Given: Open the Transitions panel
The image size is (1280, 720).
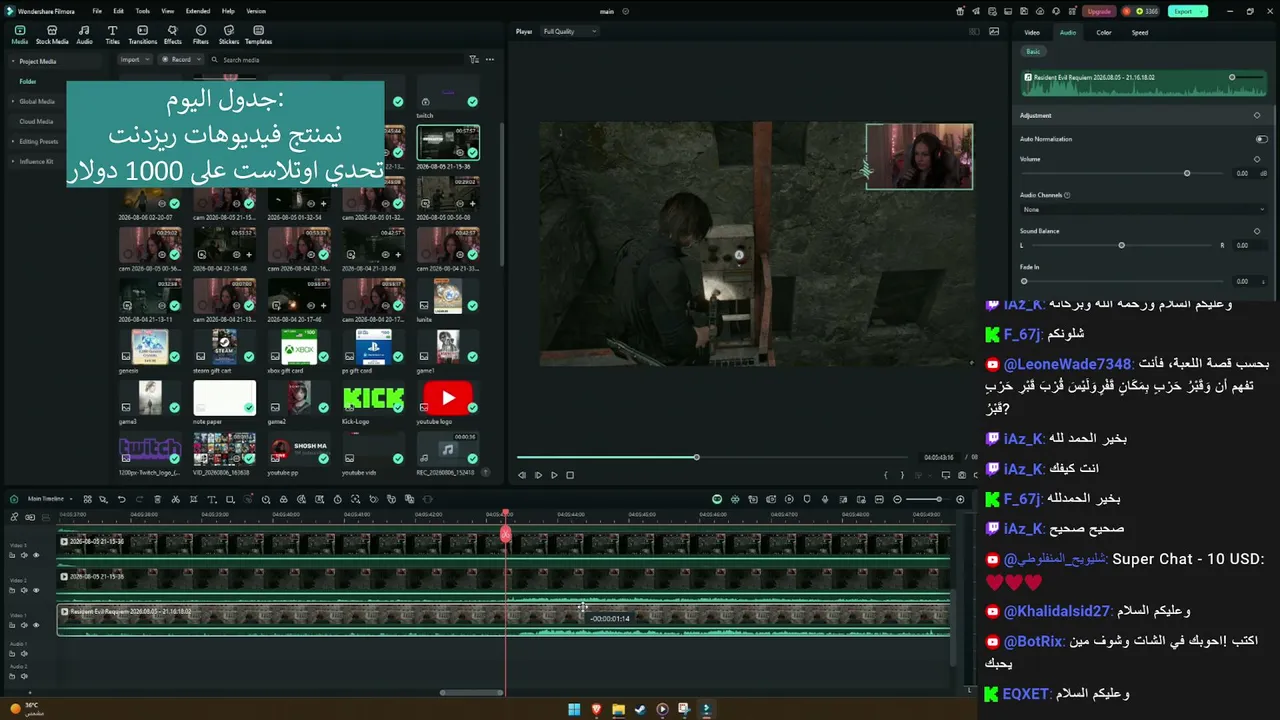Looking at the screenshot, I should 143,35.
